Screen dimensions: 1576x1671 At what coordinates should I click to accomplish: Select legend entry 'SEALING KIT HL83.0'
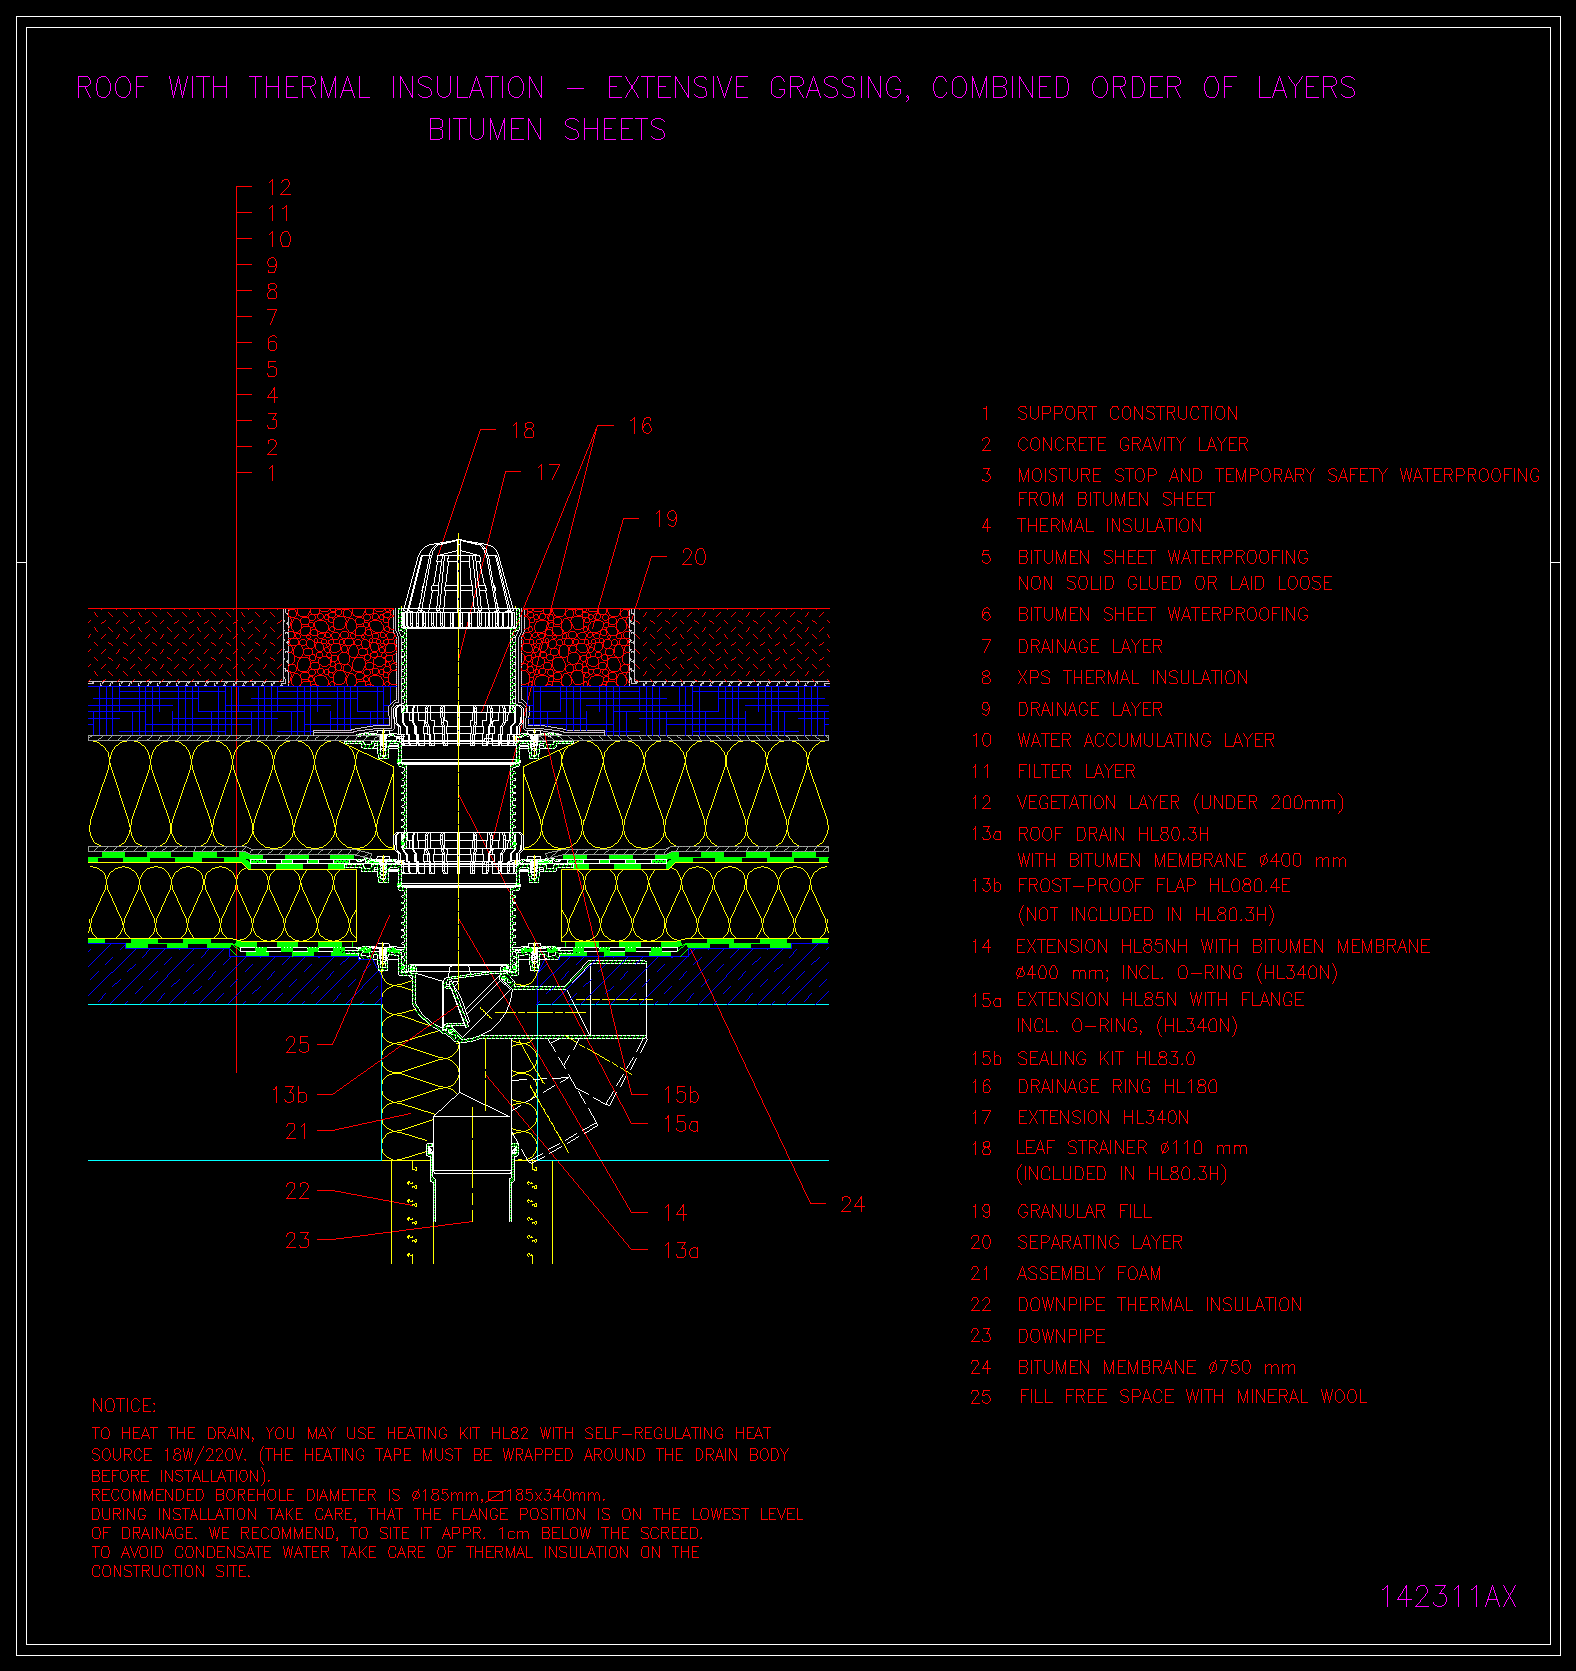[1106, 1058]
